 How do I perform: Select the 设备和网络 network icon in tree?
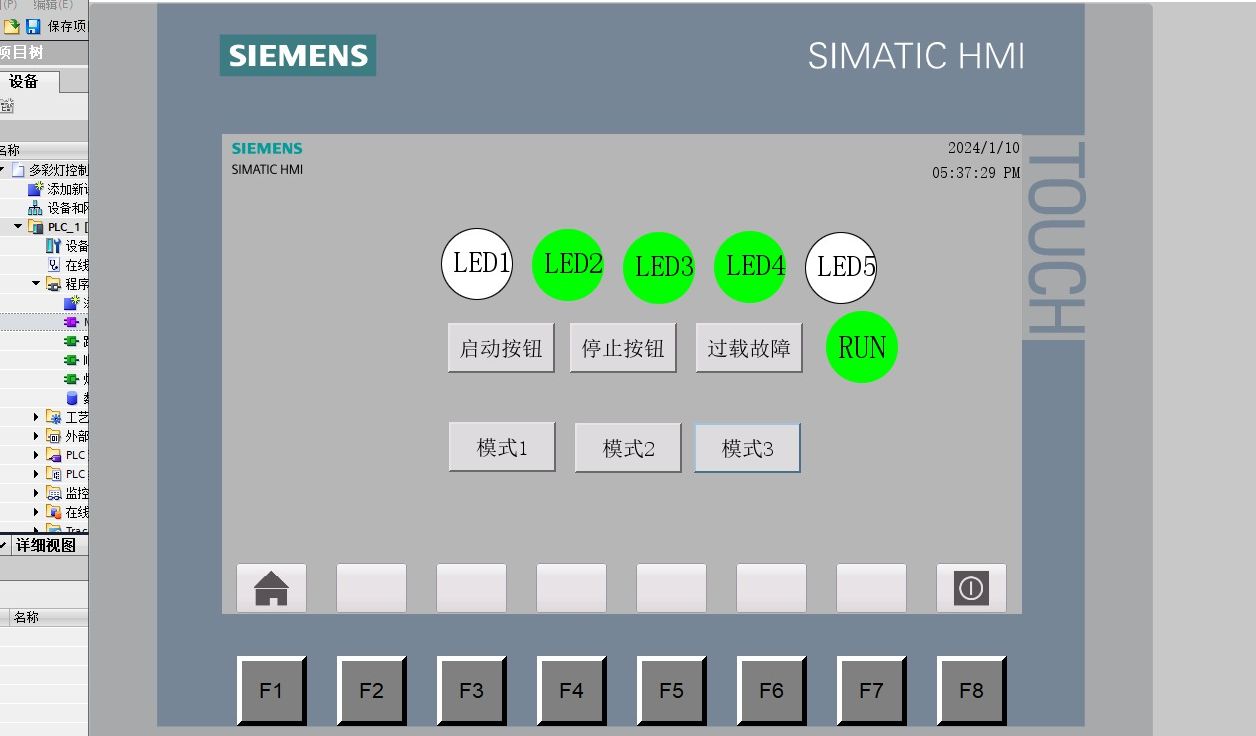point(36,208)
